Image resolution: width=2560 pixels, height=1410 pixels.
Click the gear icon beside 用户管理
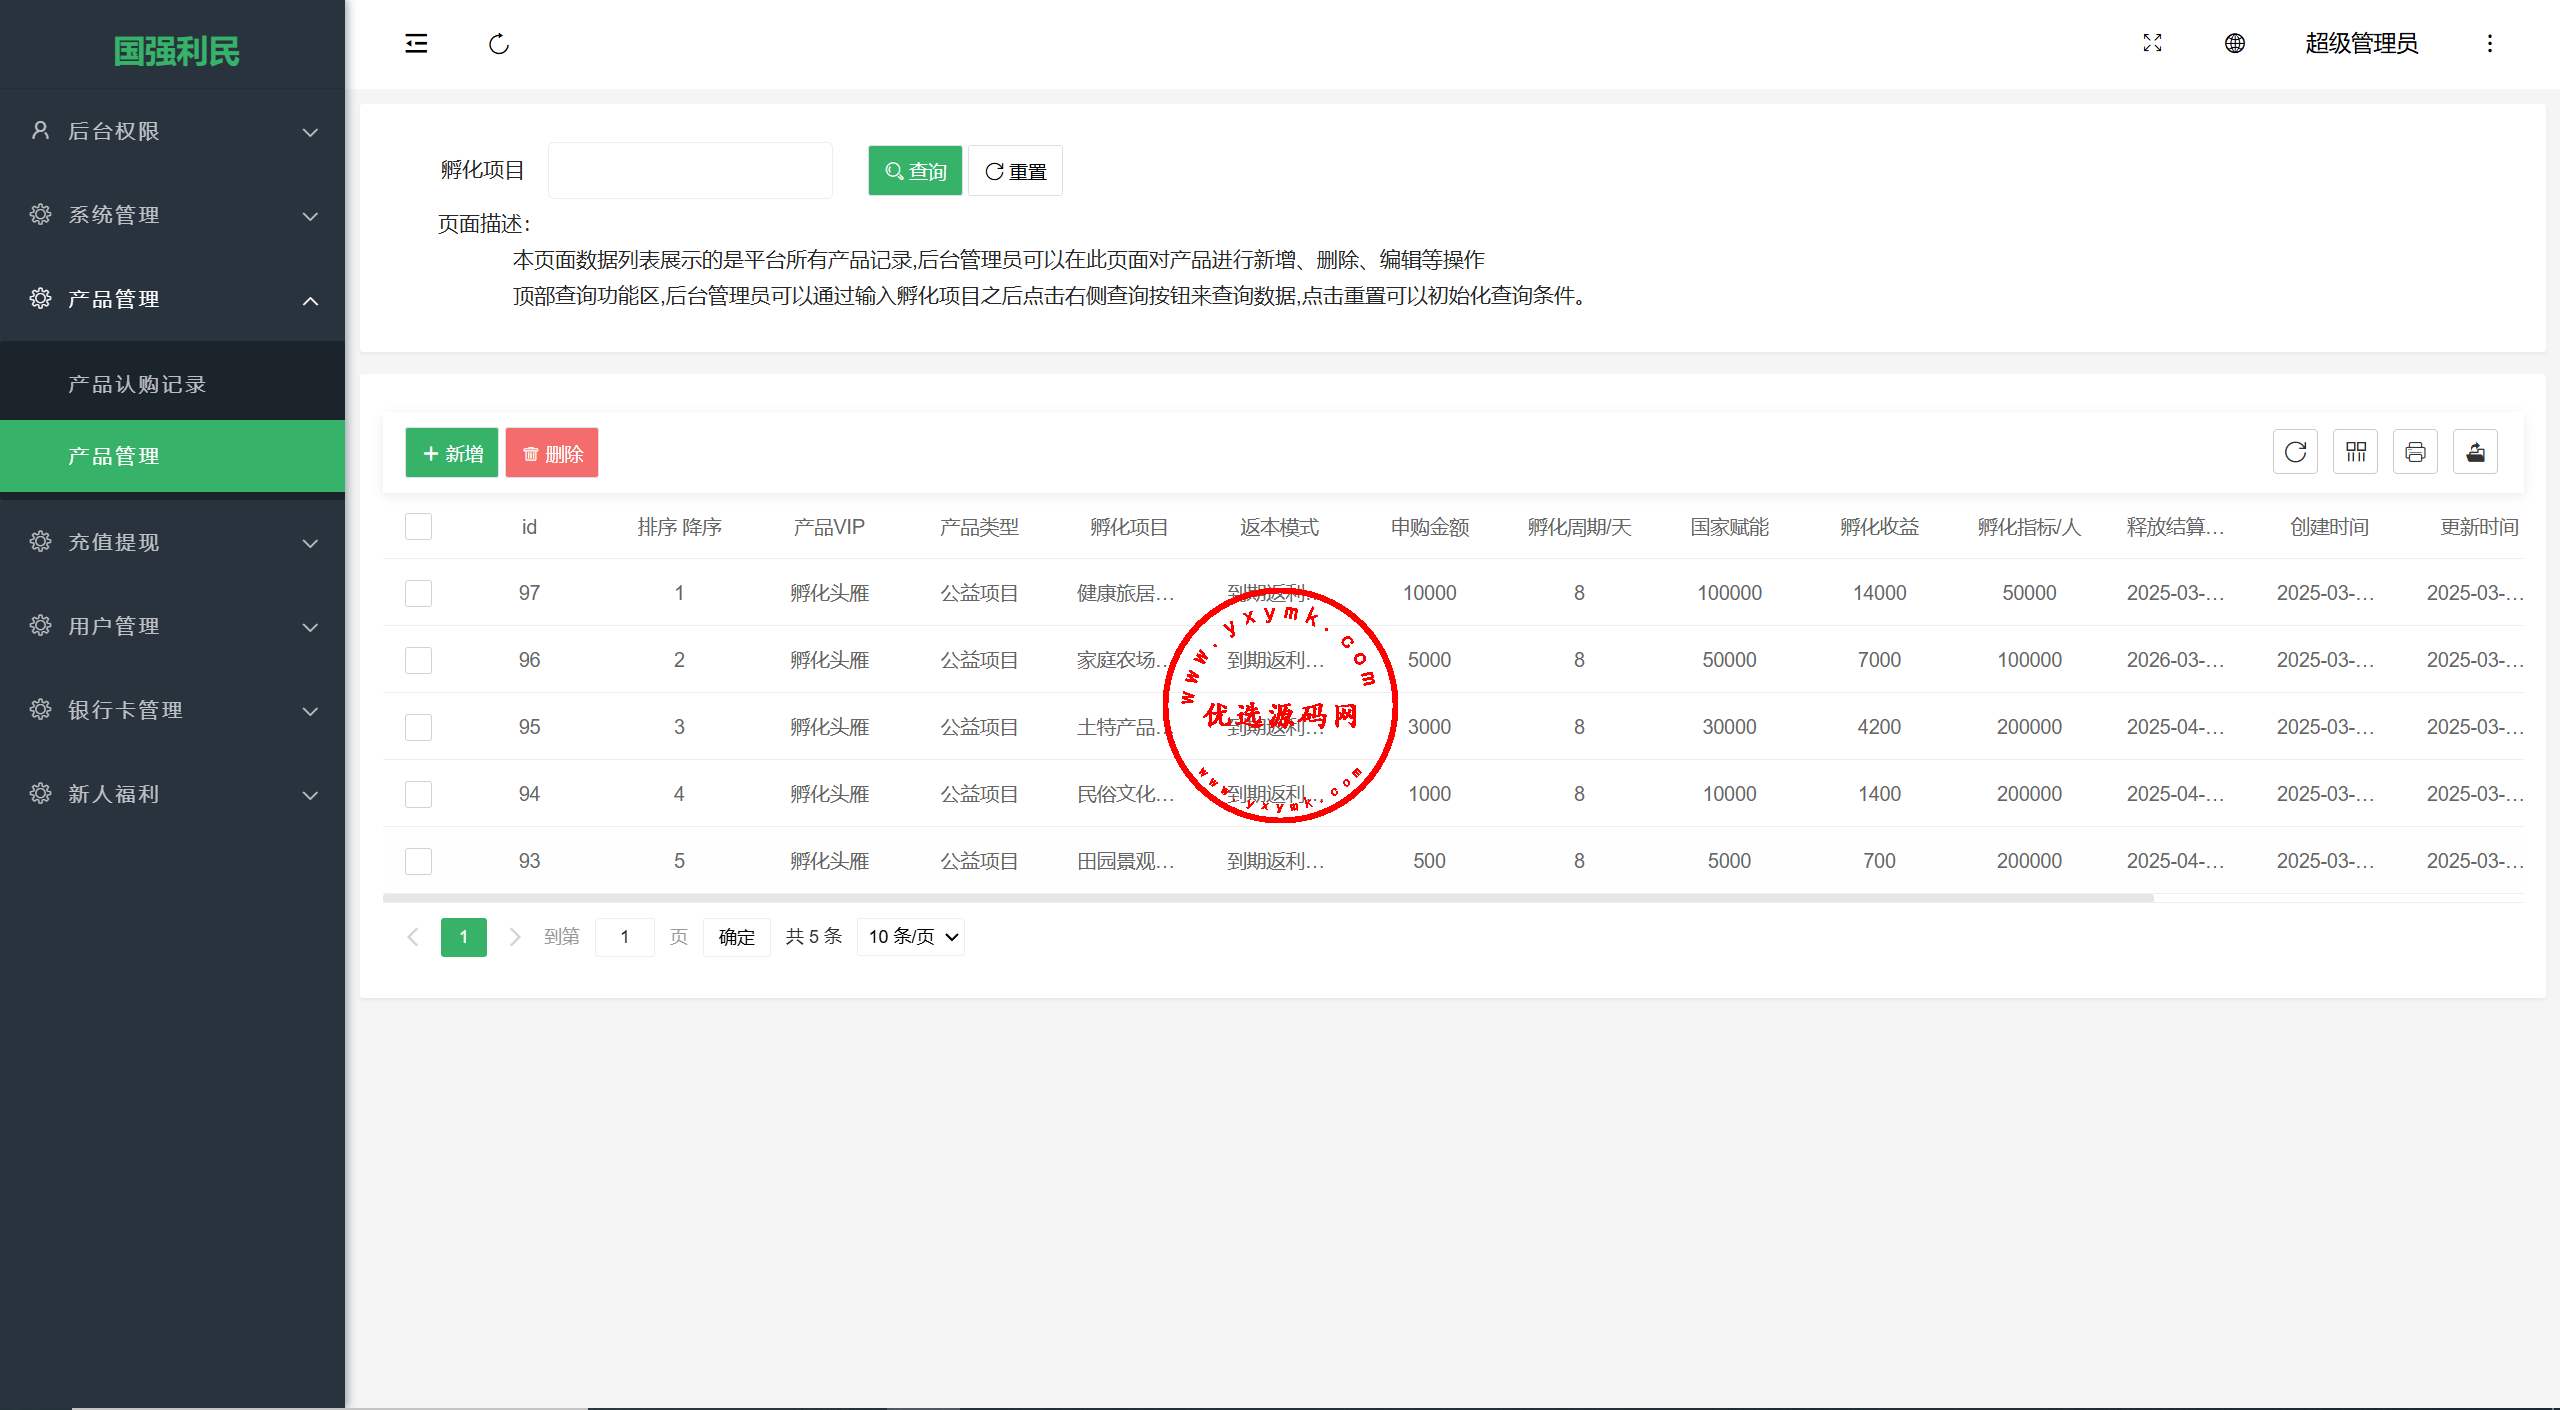40,625
